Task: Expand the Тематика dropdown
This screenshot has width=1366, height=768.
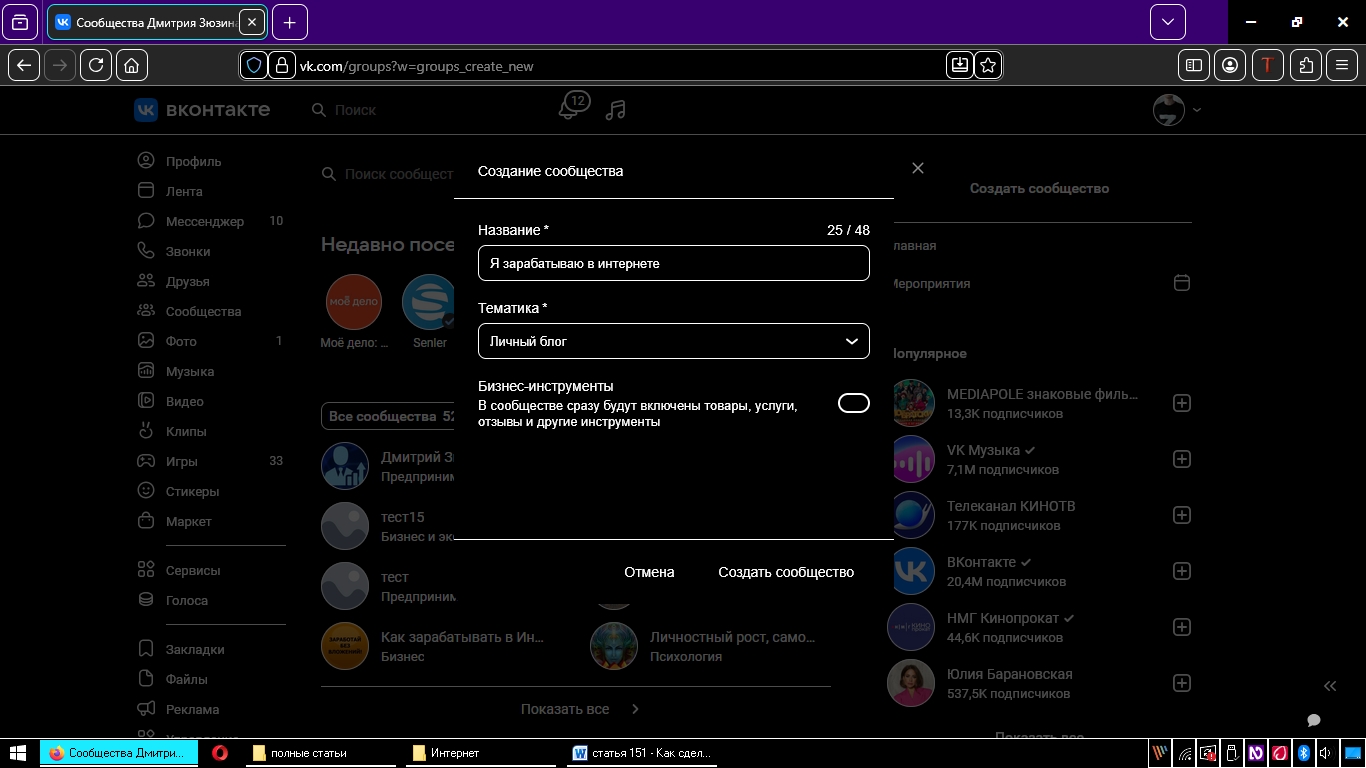Action: coord(673,341)
